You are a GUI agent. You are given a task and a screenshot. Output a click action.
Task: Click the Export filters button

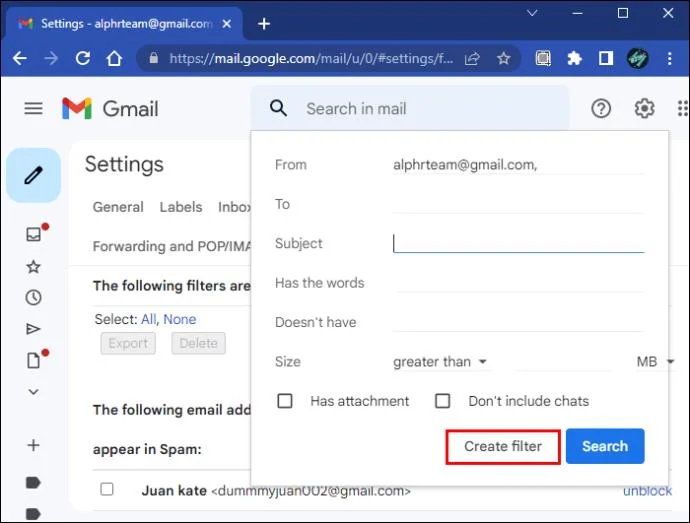(128, 343)
